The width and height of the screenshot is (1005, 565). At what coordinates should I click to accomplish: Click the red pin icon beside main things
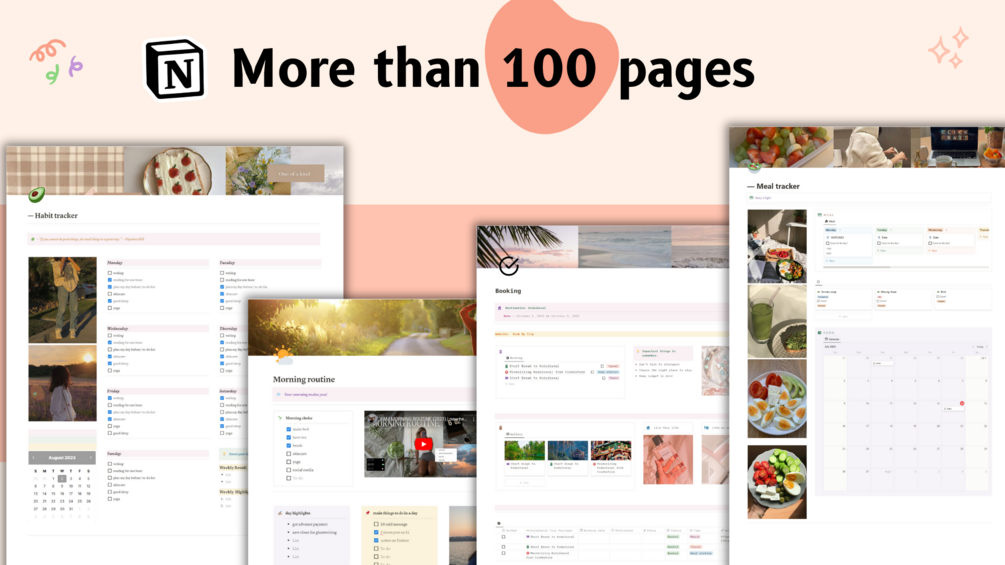pos(368,513)
